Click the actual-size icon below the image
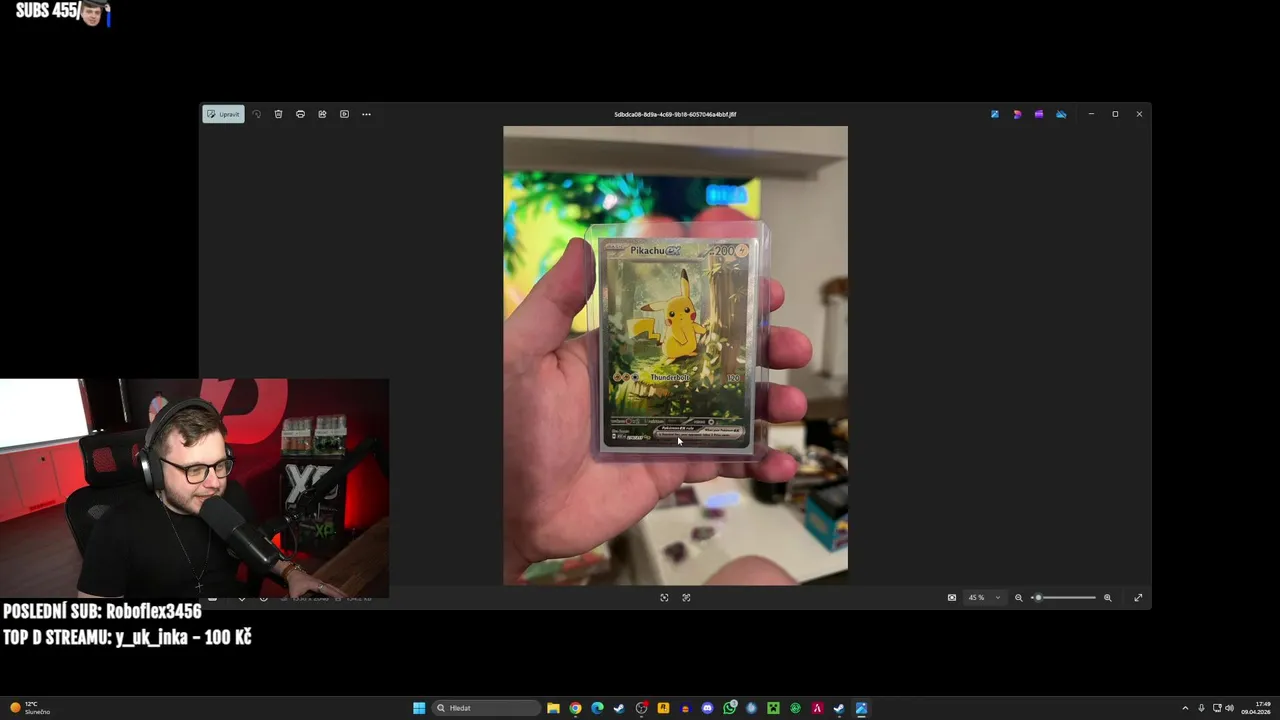Screen dimensions: 1280x720 click(x=686, y=597)
